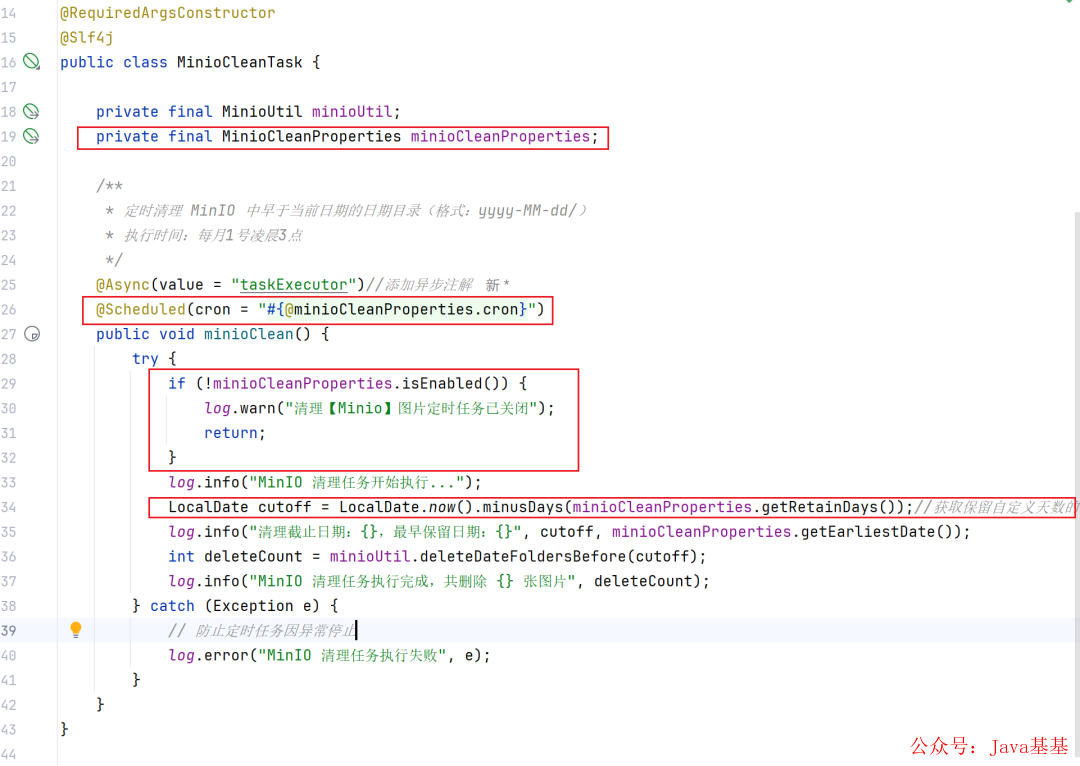Click the @RequiredArgsConstructor annotation

[167, 12]
